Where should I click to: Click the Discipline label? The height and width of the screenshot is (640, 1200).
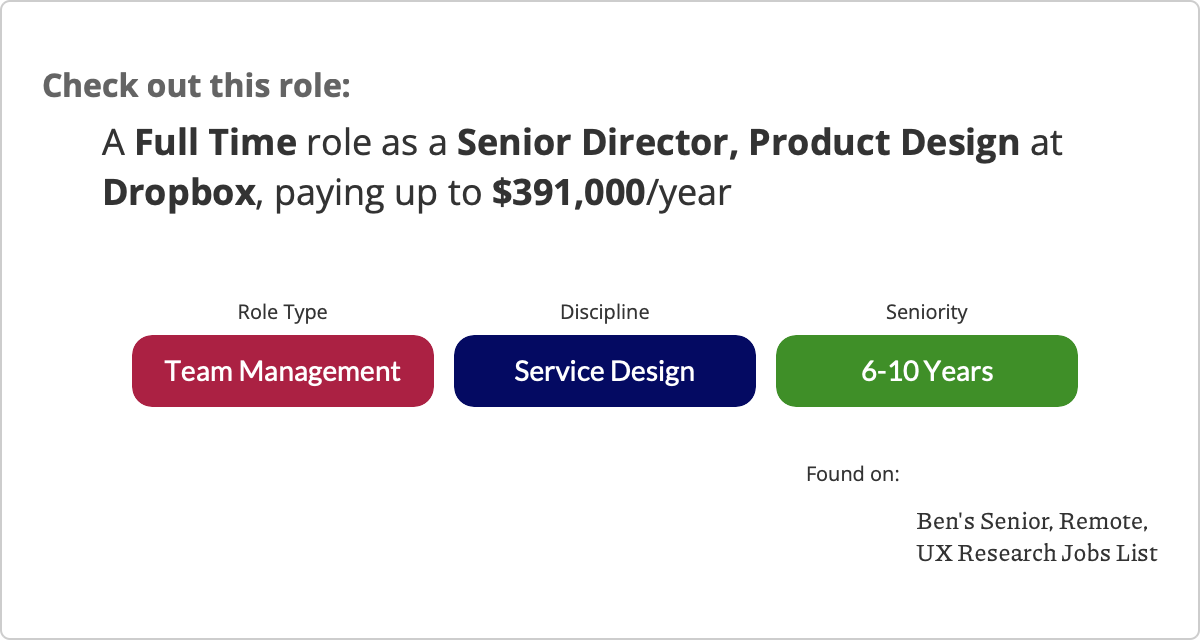[604, 312]
